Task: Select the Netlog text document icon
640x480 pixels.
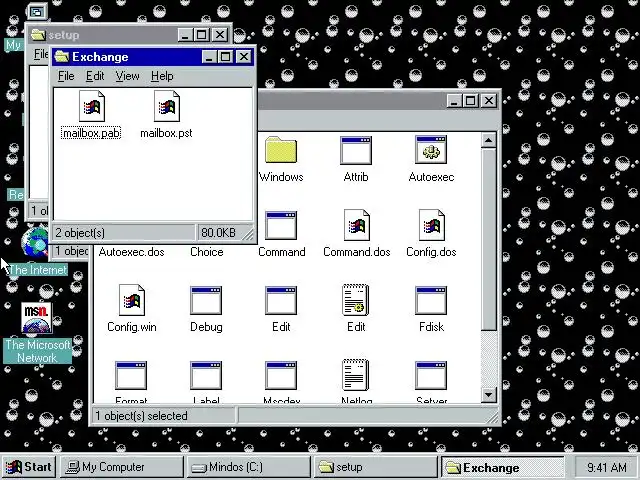Action: point(356,375)
